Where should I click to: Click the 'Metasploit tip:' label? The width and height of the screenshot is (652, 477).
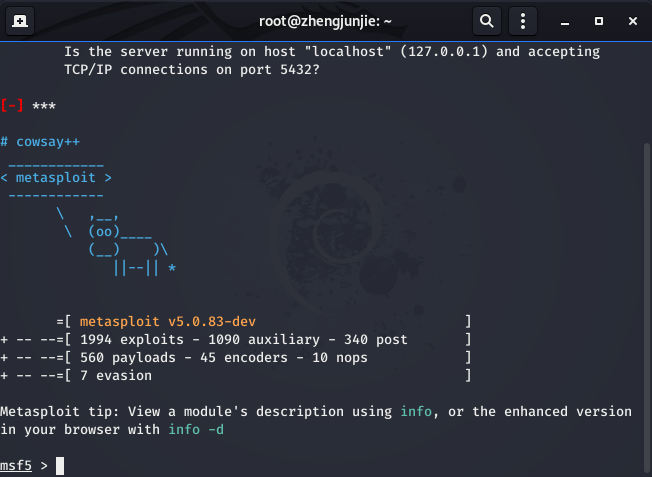(x=60, y=412)
